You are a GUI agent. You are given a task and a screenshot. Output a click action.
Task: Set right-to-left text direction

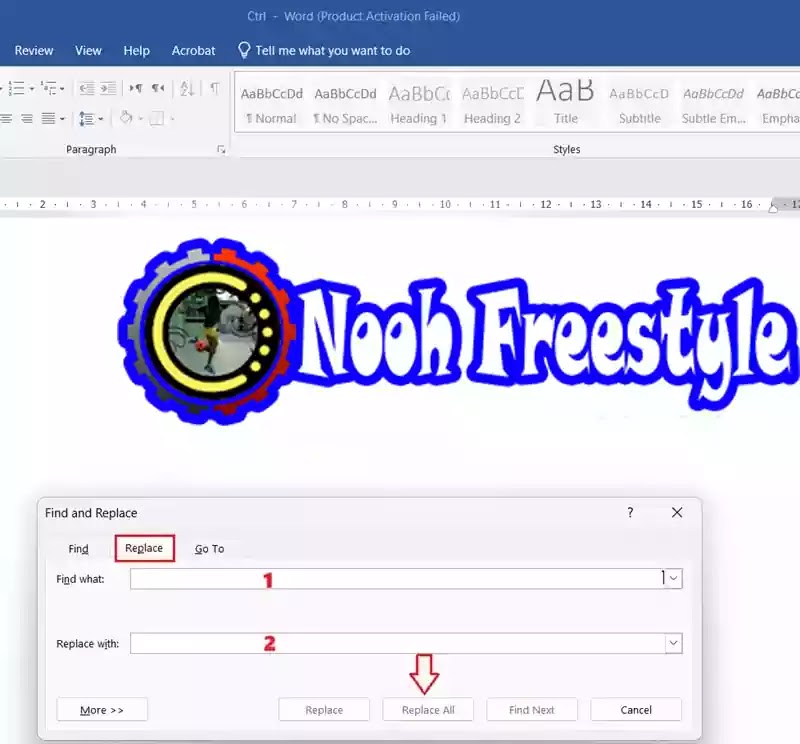(158, 88)
